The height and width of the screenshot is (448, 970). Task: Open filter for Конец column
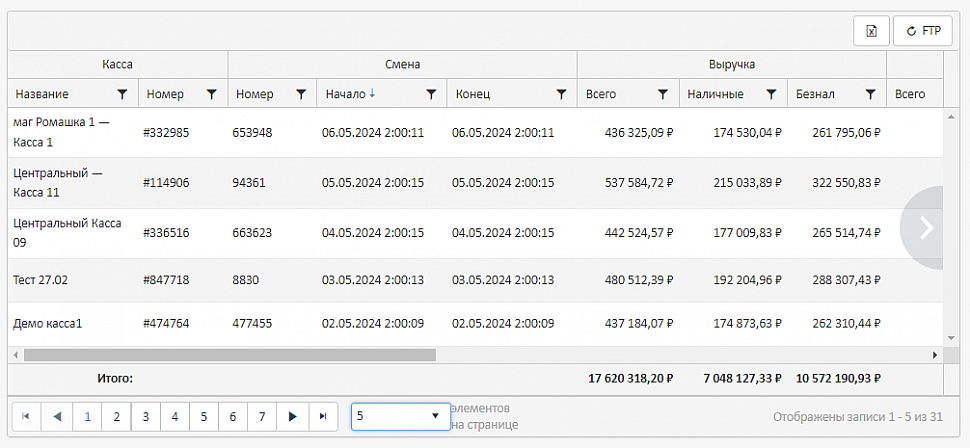561,94
